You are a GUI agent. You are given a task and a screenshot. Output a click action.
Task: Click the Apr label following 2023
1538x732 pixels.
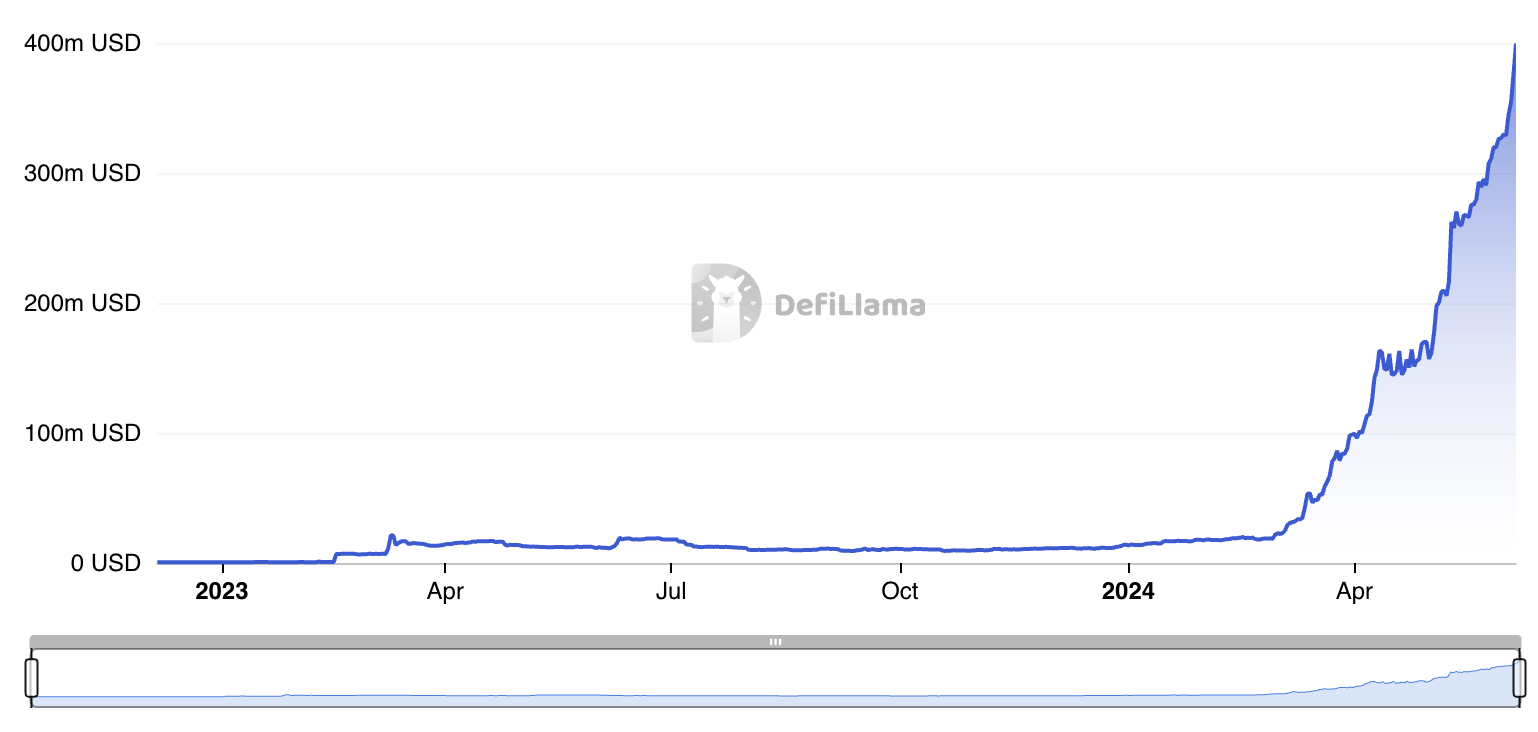445,592
